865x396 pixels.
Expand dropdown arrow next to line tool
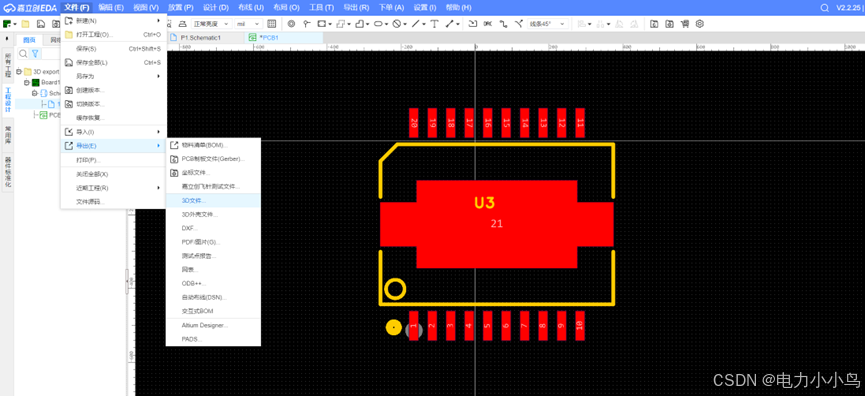coord(424,24)
